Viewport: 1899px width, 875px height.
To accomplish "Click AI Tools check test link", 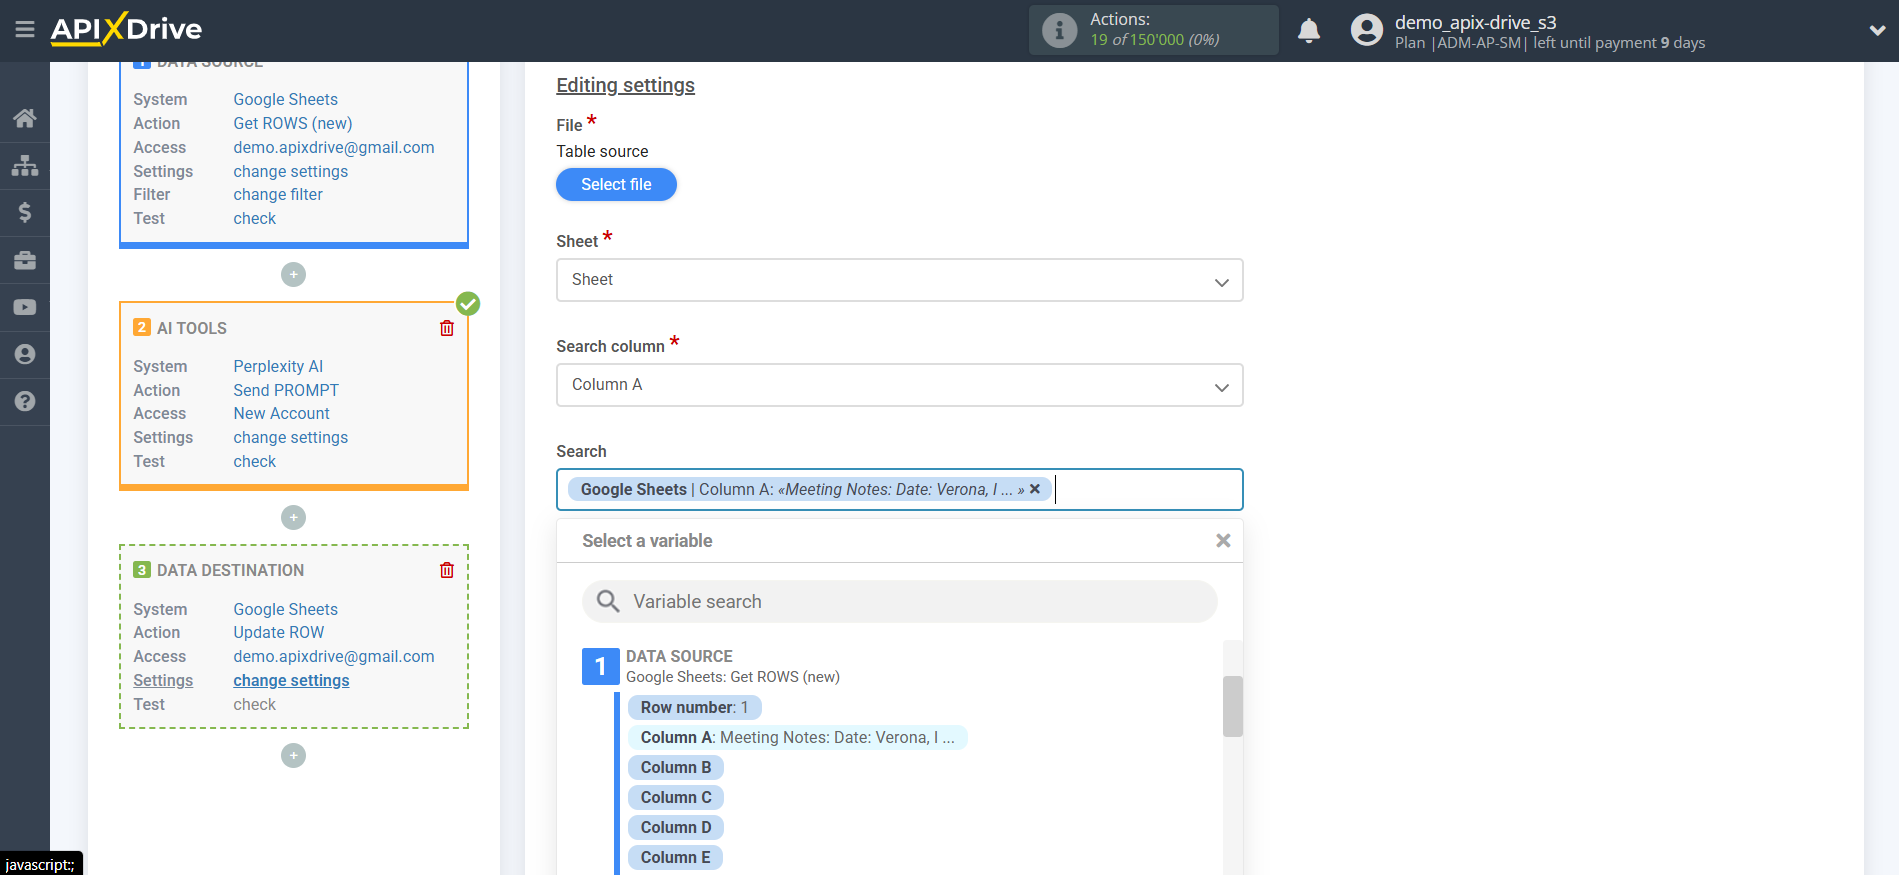I will pyautogui.click(x=254, y=461).
